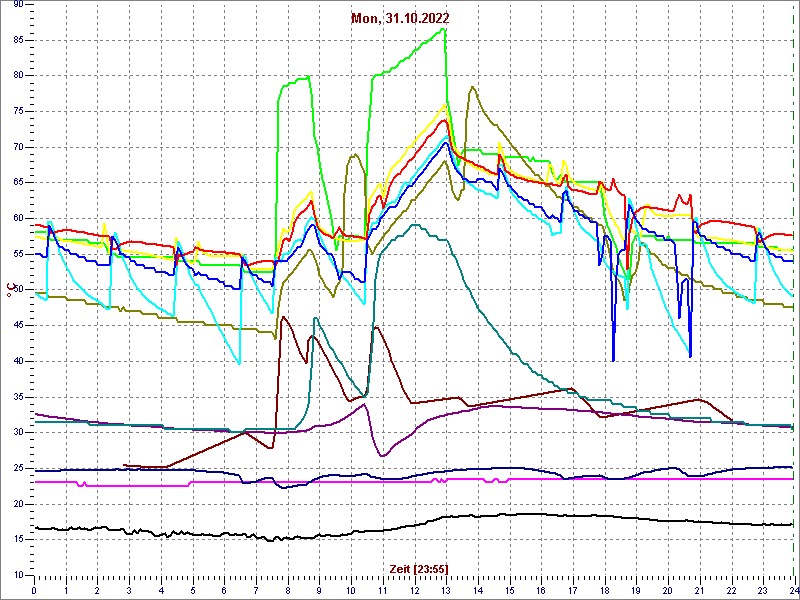Select the '90' temperature axis value
Viewport: 800px width, 600px height.
18,5
